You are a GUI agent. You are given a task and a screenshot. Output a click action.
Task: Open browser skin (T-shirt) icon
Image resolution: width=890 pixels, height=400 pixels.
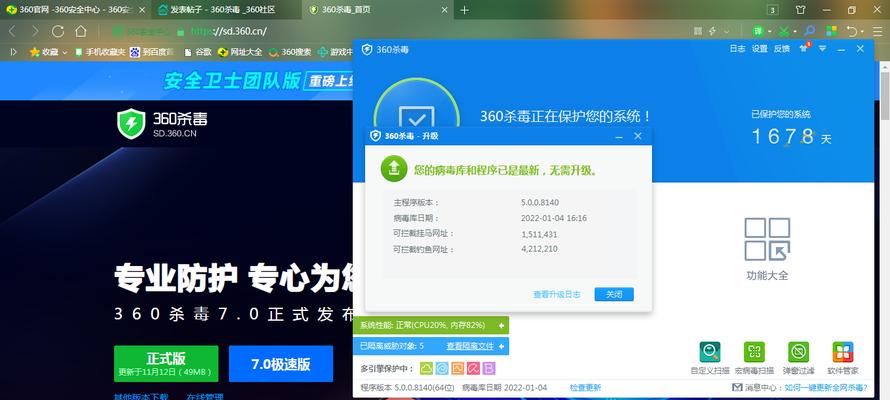click(801, 10)
